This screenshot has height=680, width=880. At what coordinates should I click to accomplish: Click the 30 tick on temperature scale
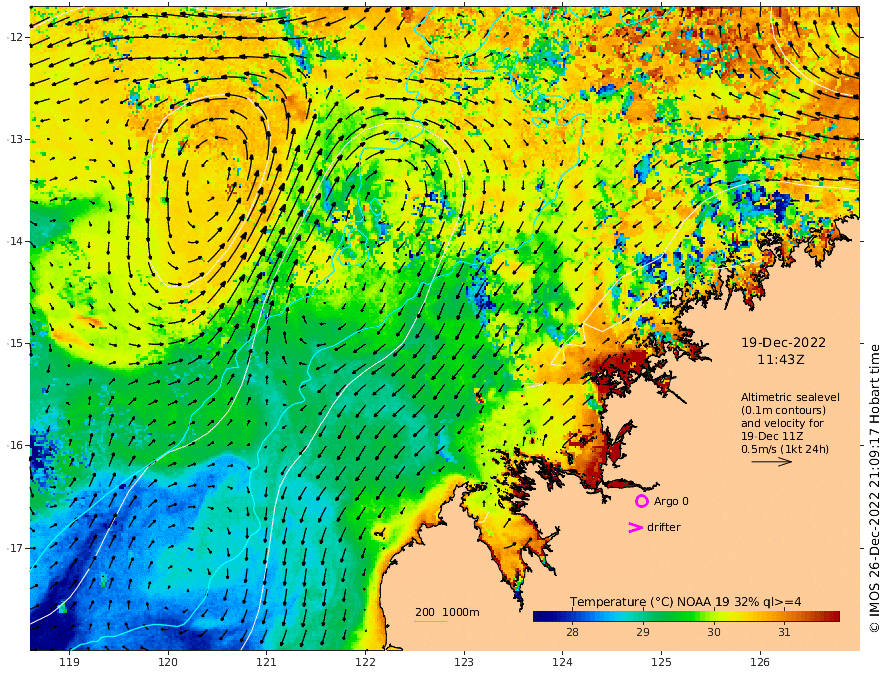tap(714, 632)
